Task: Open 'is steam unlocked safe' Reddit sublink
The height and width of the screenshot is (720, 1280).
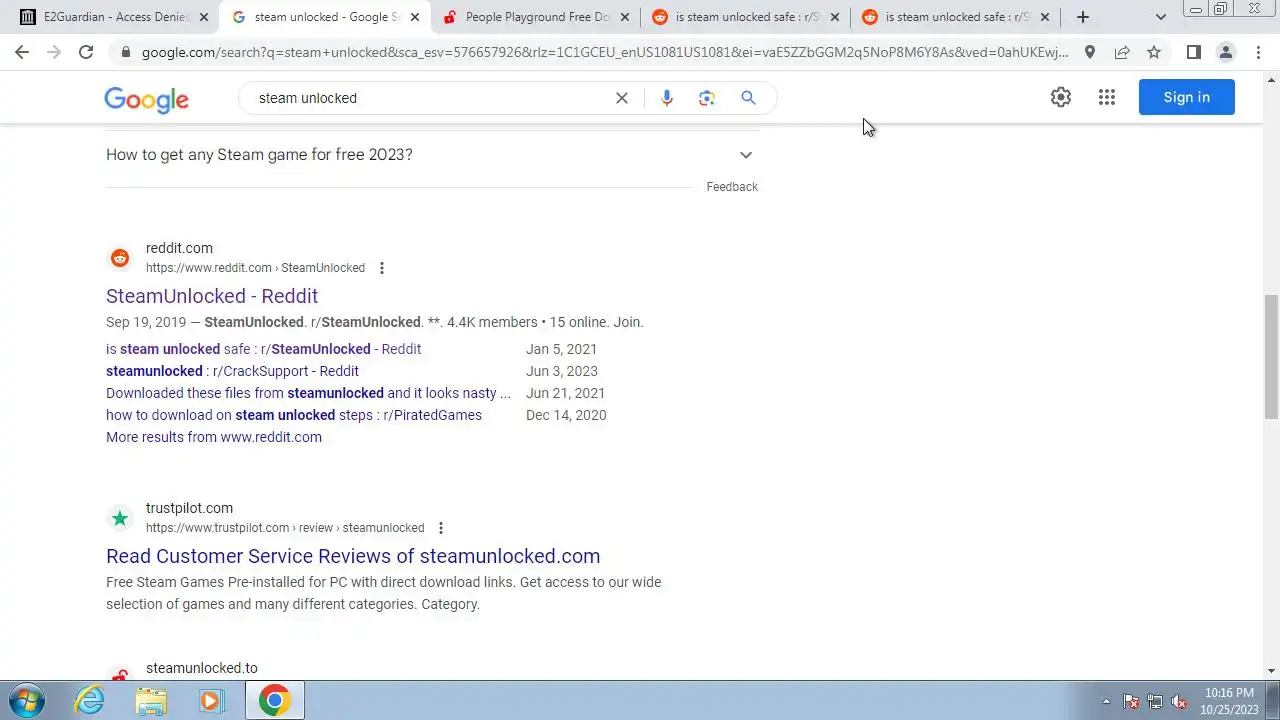Action: click(x=264, y=349)
